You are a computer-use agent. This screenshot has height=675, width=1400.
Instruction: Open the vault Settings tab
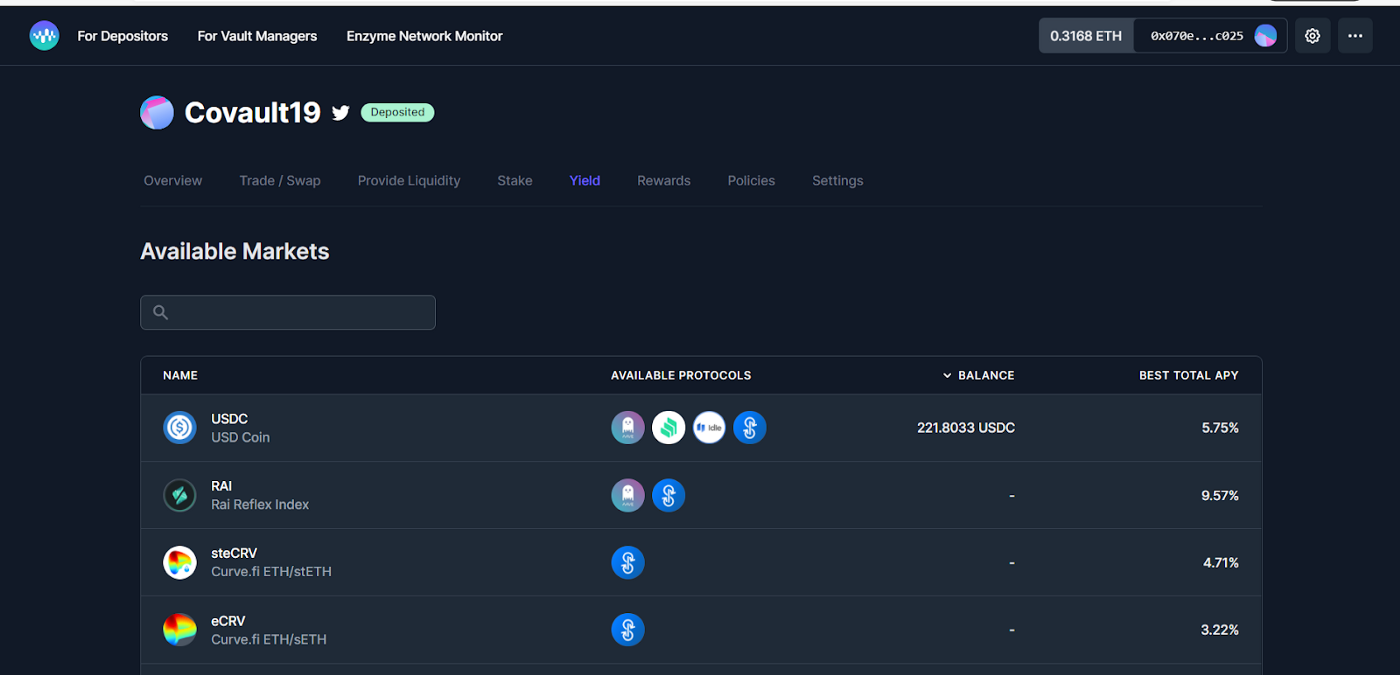pos(838,181)
